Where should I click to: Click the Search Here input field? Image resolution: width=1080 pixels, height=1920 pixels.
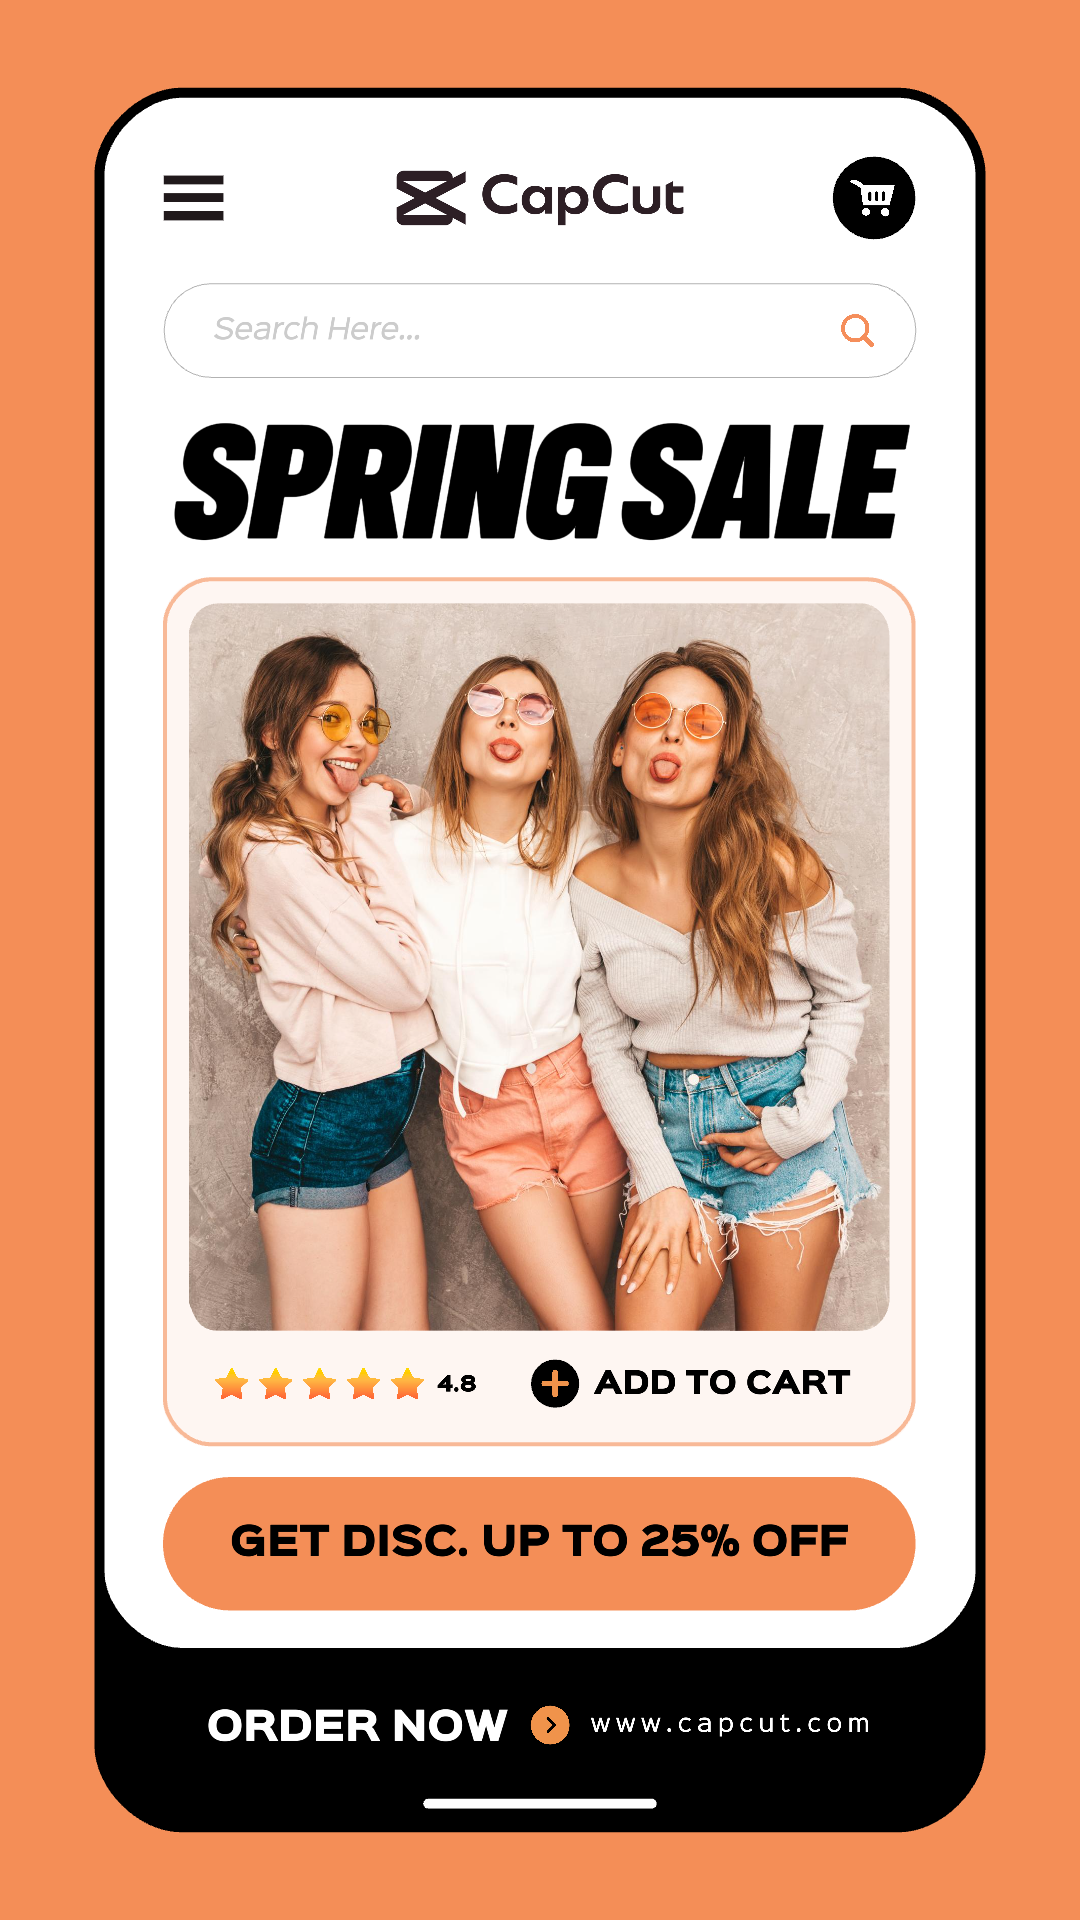coord(540,330)
